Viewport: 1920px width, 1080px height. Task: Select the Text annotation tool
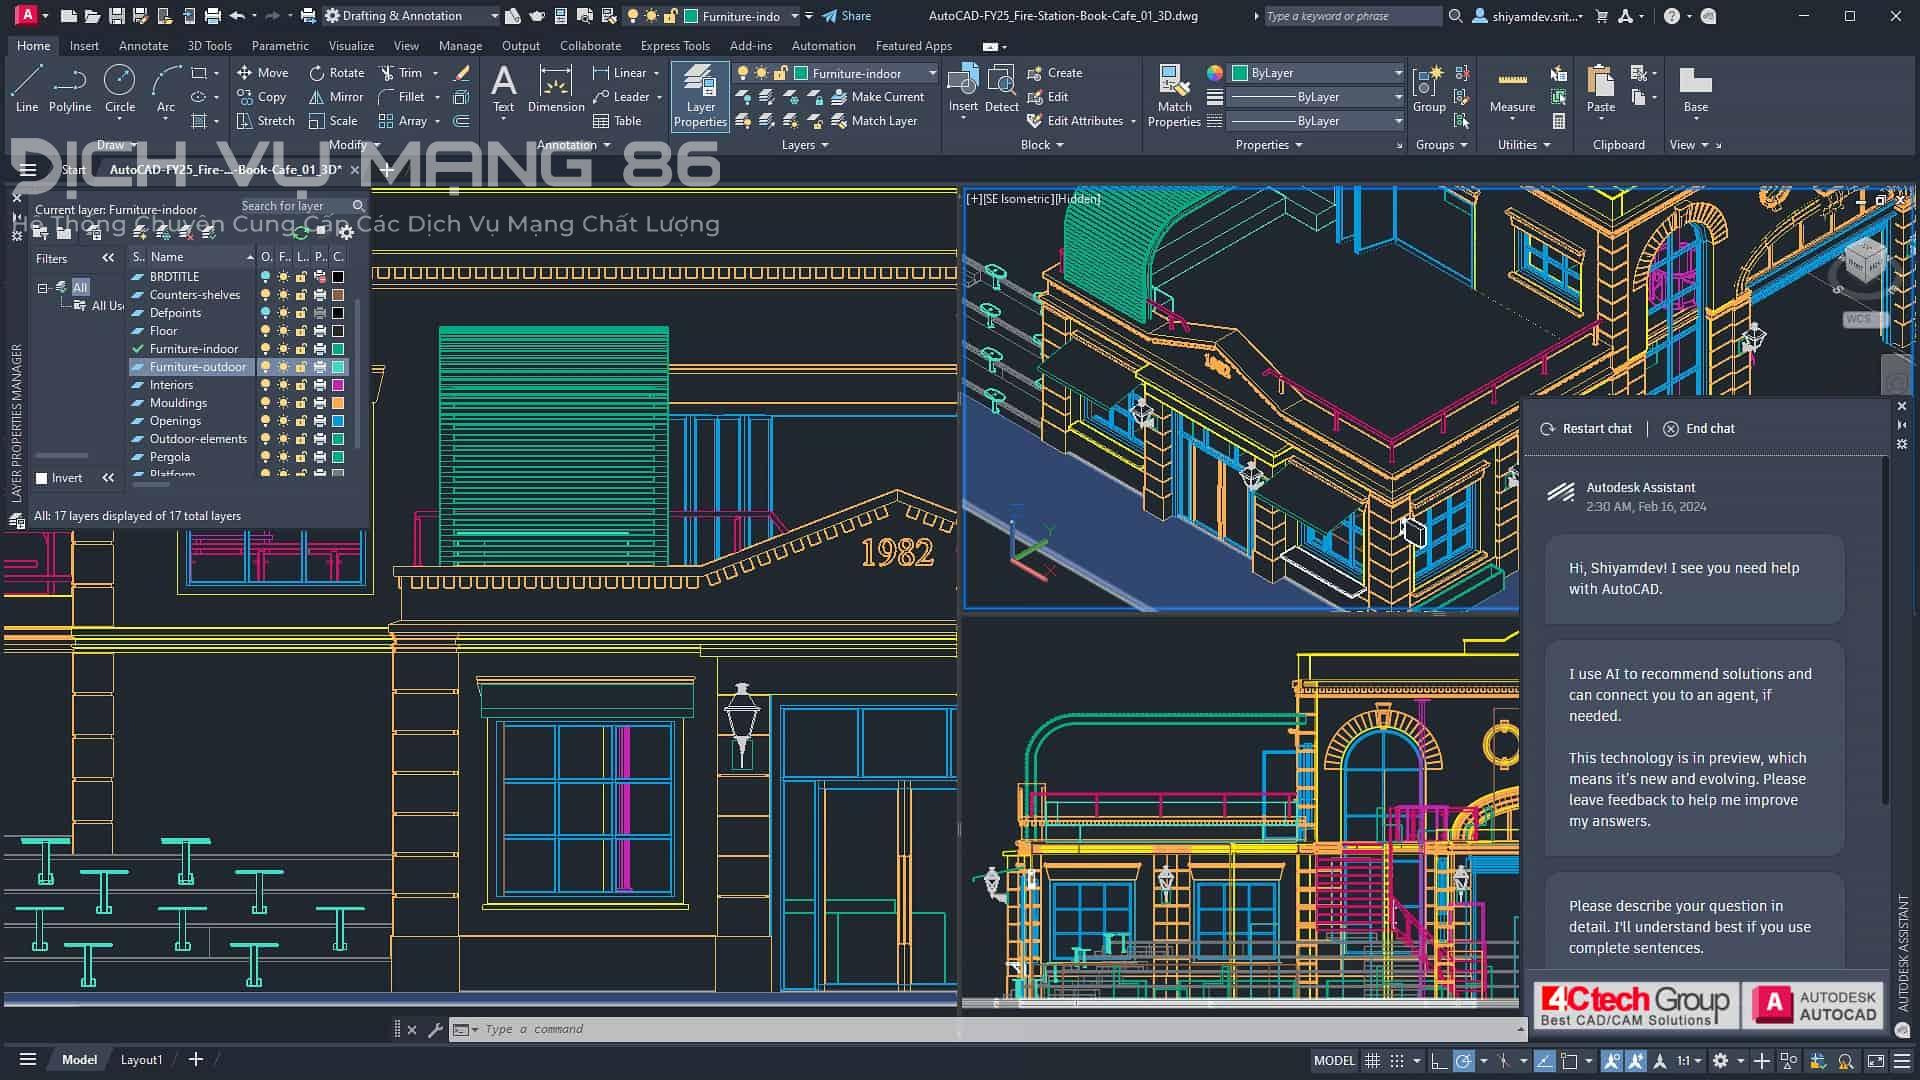pyautogui.click(x=503, y=88)
